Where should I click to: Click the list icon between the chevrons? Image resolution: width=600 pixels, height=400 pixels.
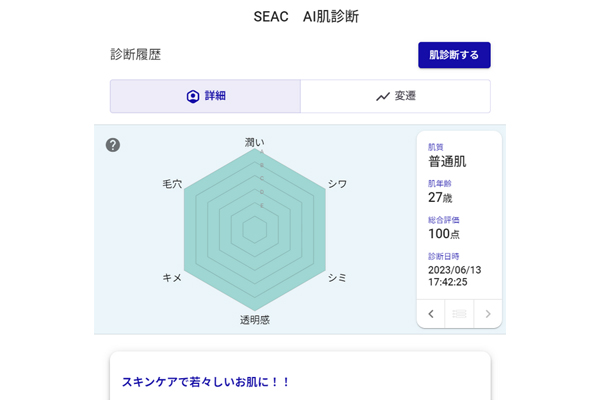click(459, 314)
